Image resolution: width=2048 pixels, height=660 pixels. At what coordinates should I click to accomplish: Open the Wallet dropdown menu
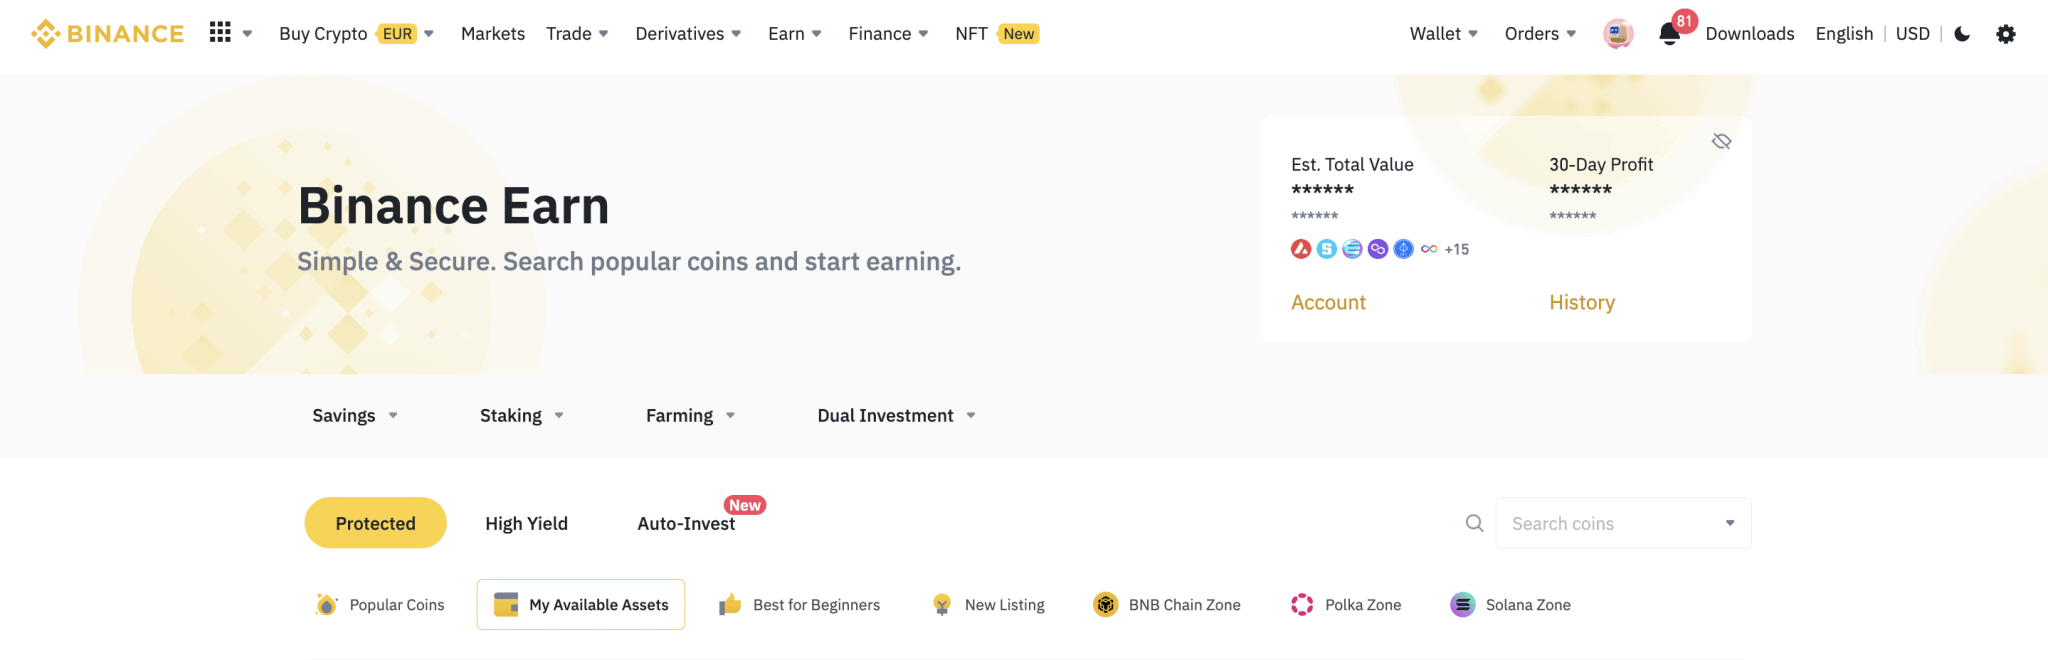click(1444, 34)
